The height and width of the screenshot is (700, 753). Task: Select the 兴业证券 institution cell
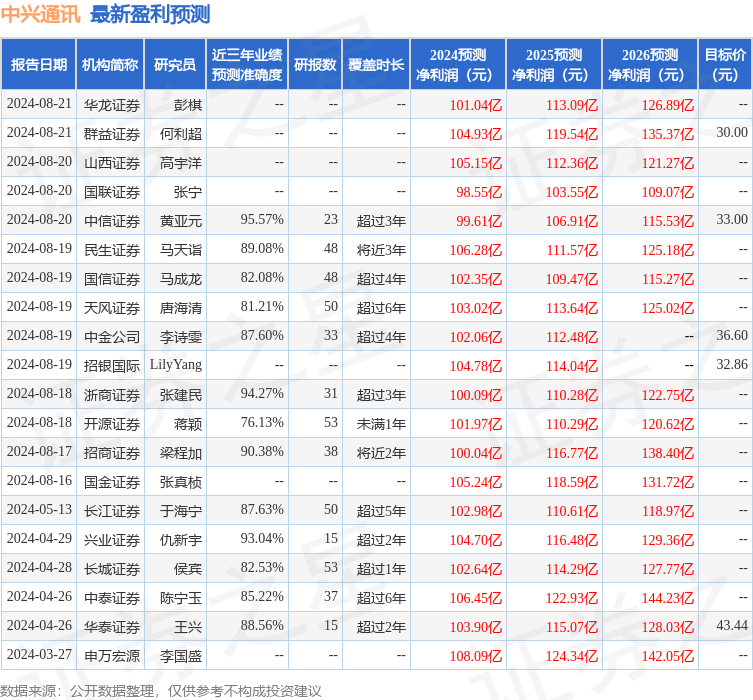(111, 540)
